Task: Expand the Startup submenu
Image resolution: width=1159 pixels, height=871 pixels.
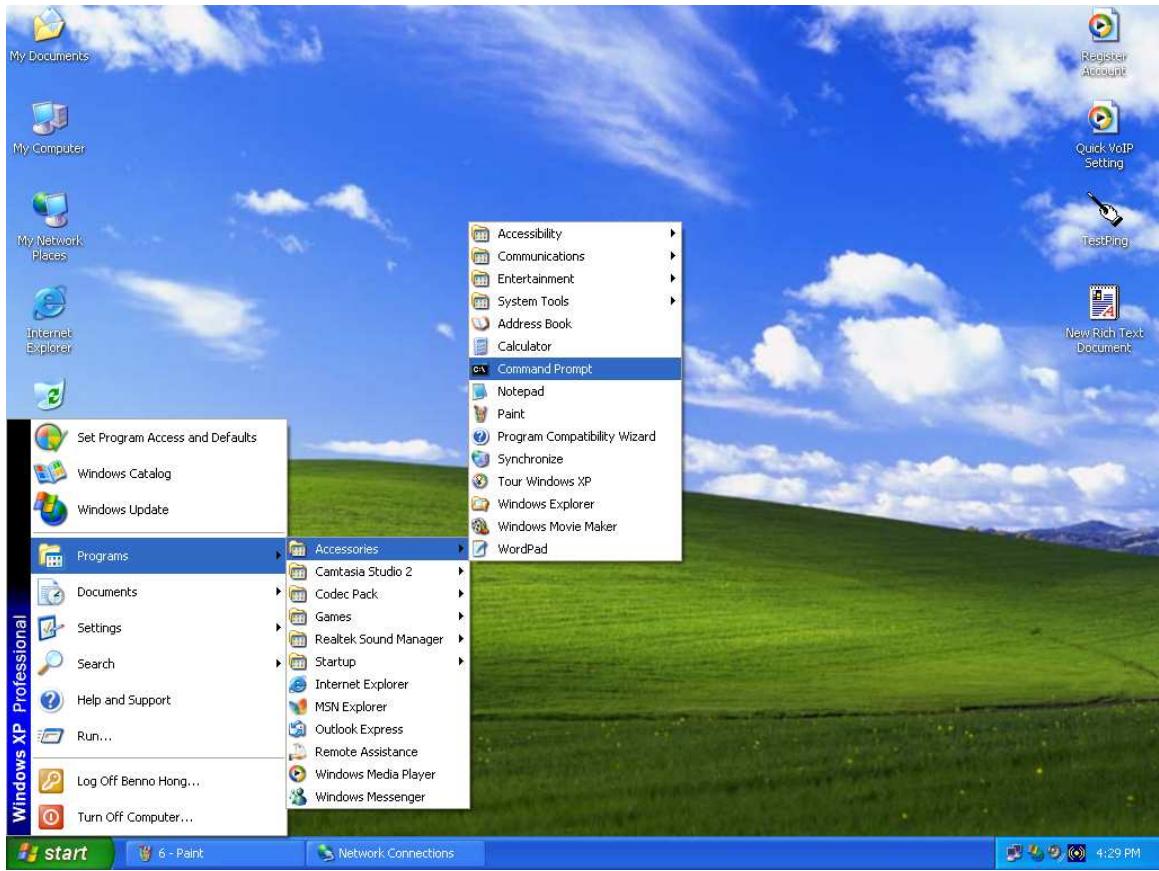Action: (378, 662)
